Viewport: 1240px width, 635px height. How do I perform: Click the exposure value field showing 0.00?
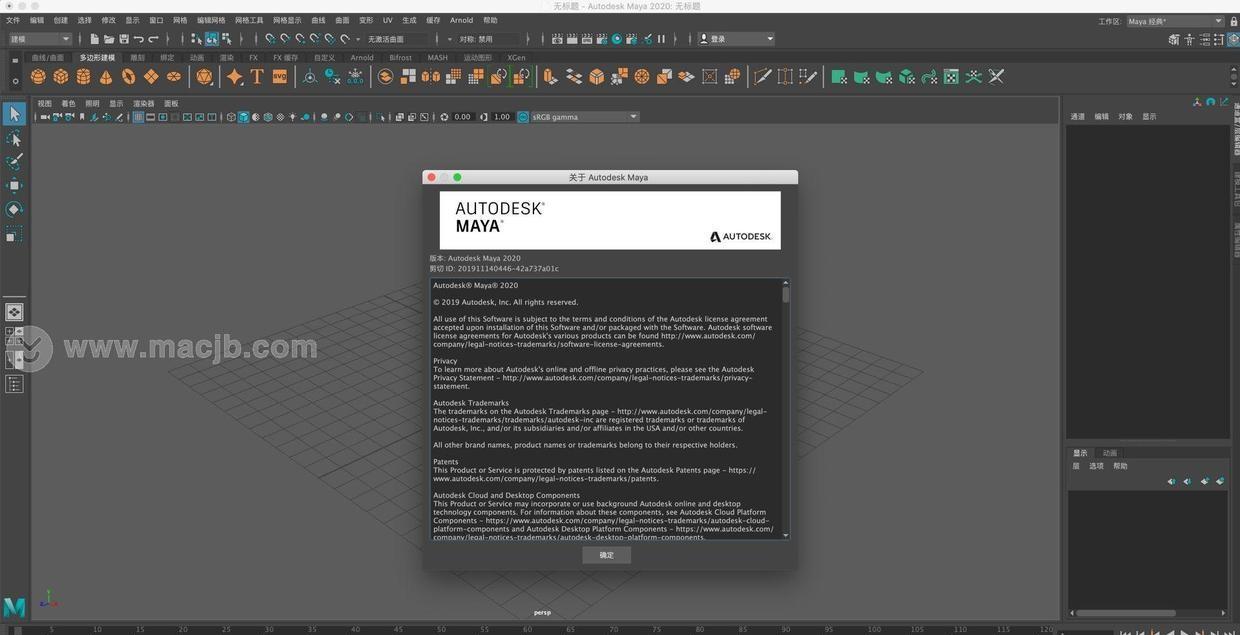[462, 117]
